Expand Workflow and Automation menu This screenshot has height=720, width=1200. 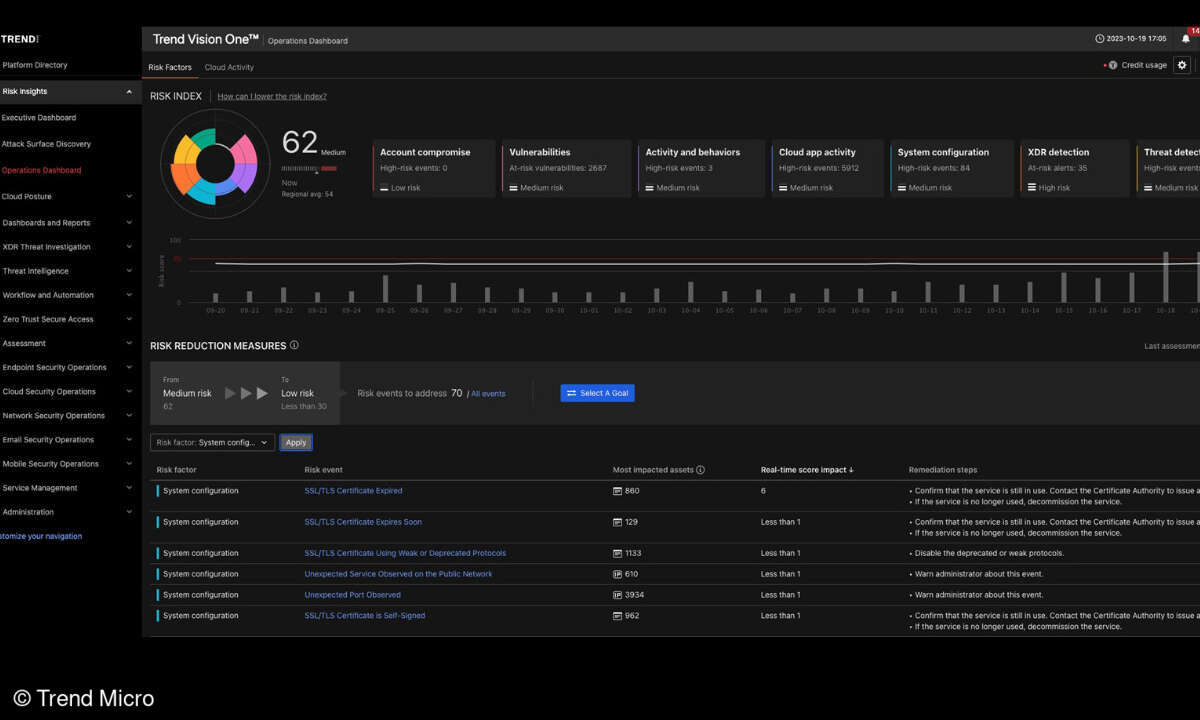(129, 295)
